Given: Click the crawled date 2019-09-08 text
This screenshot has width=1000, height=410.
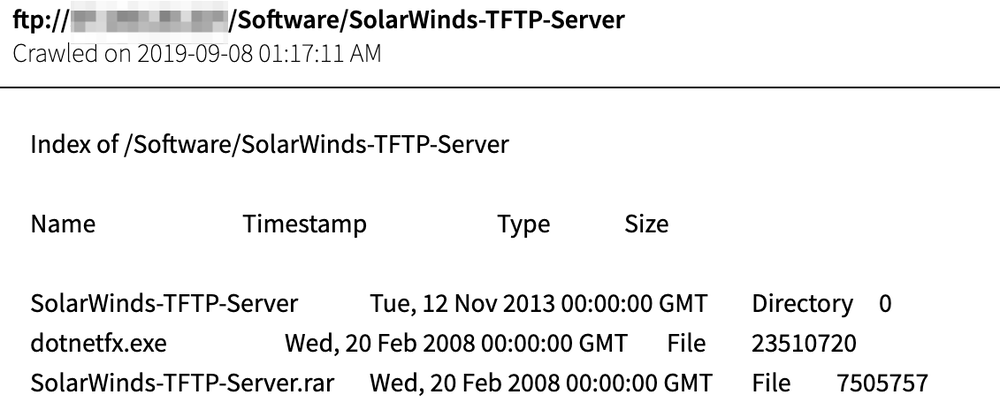Looking at the screenshot, I should (196, 54).
